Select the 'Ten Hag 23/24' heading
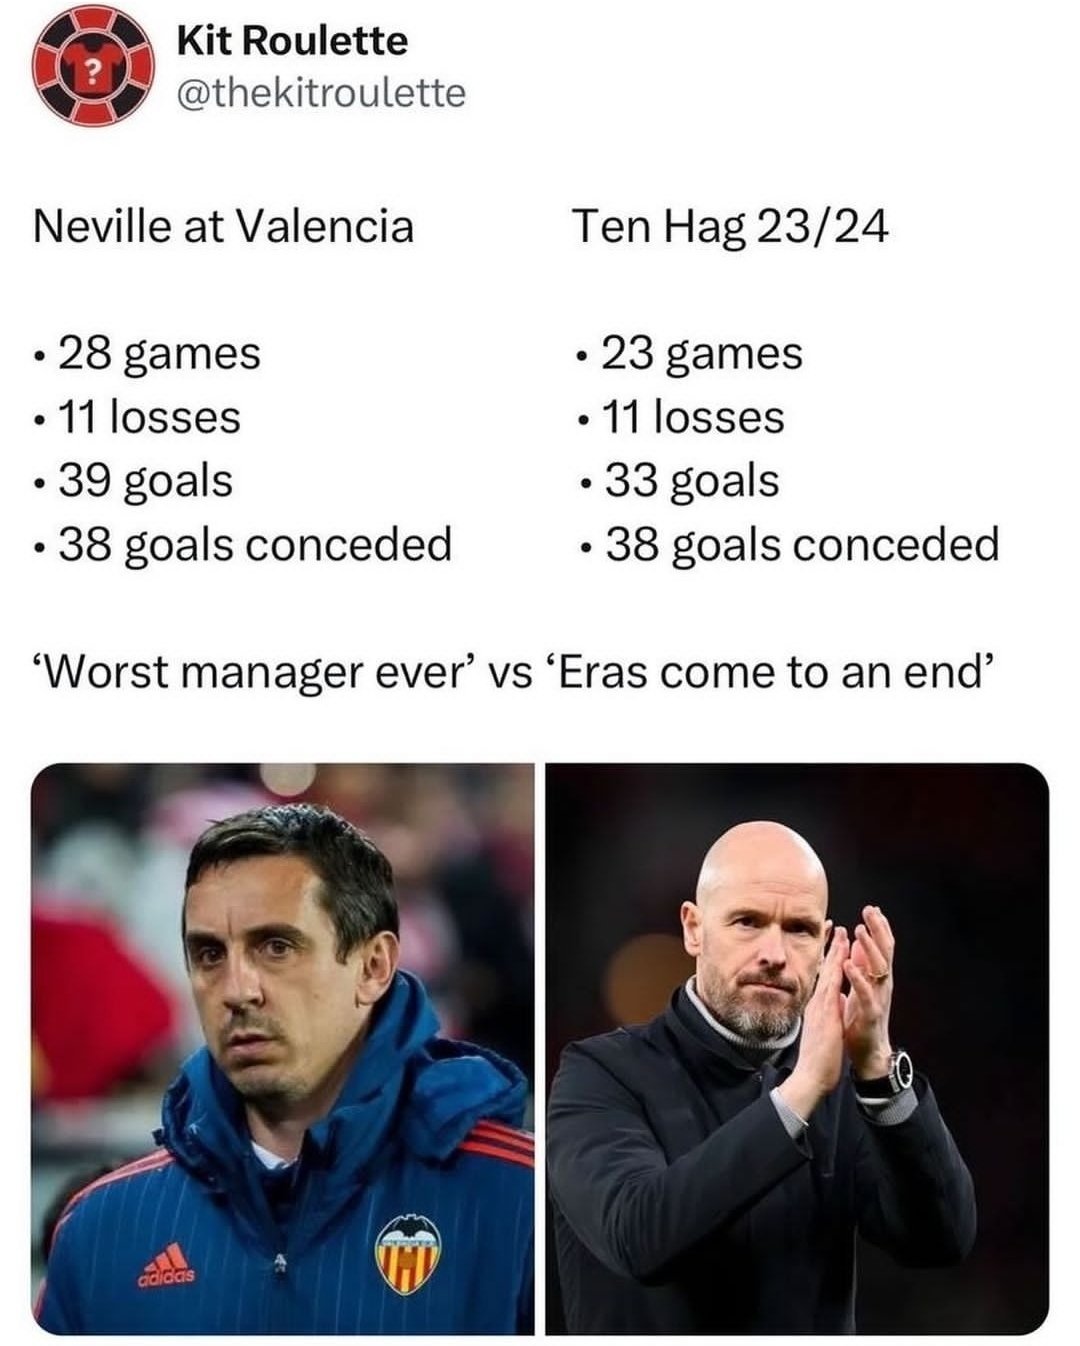This screenshot has height=1346, width=1080. coord(730,227)
